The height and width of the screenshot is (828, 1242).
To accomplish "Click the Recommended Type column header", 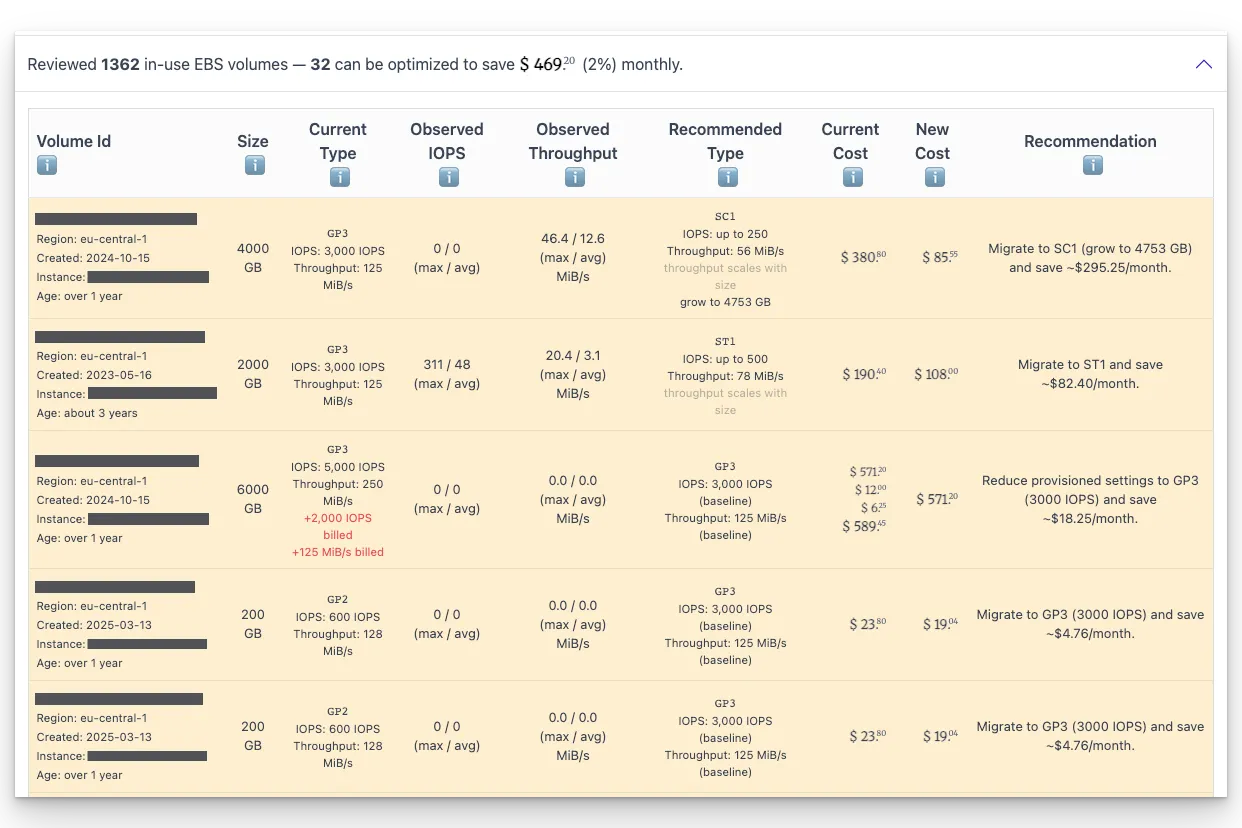I will coord(725,141).
